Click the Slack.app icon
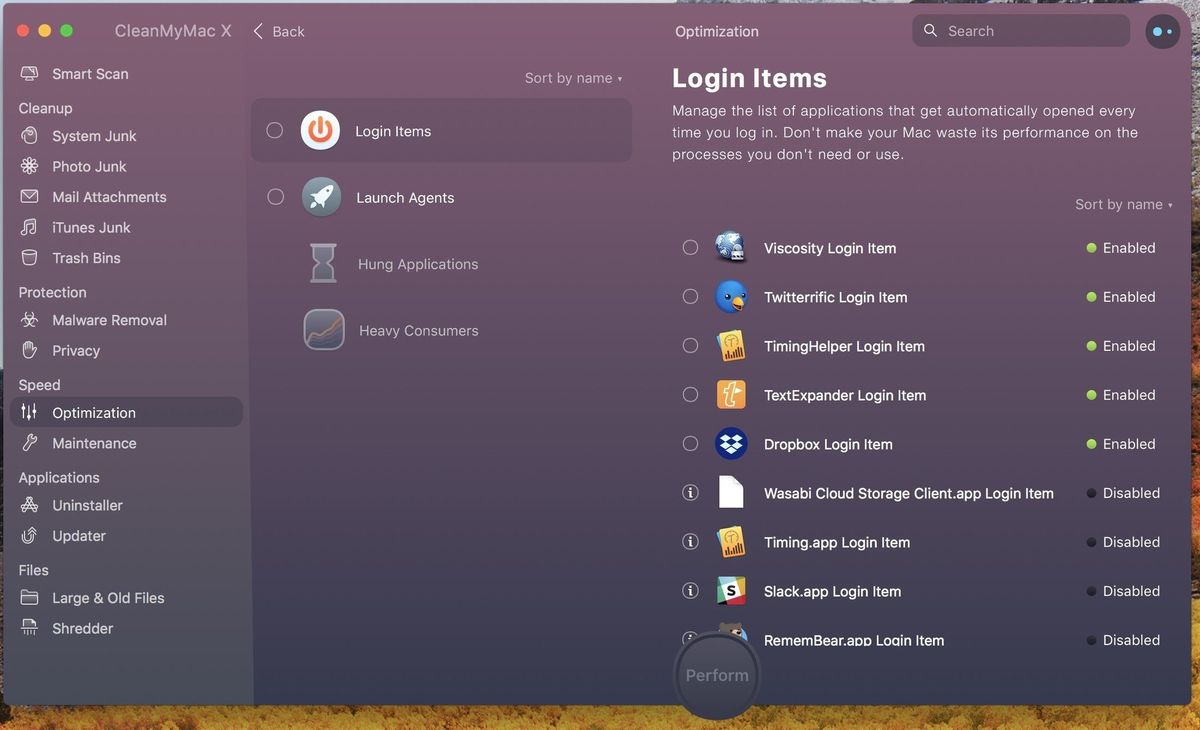1200x730 pixels. click(x=731, y=591)
